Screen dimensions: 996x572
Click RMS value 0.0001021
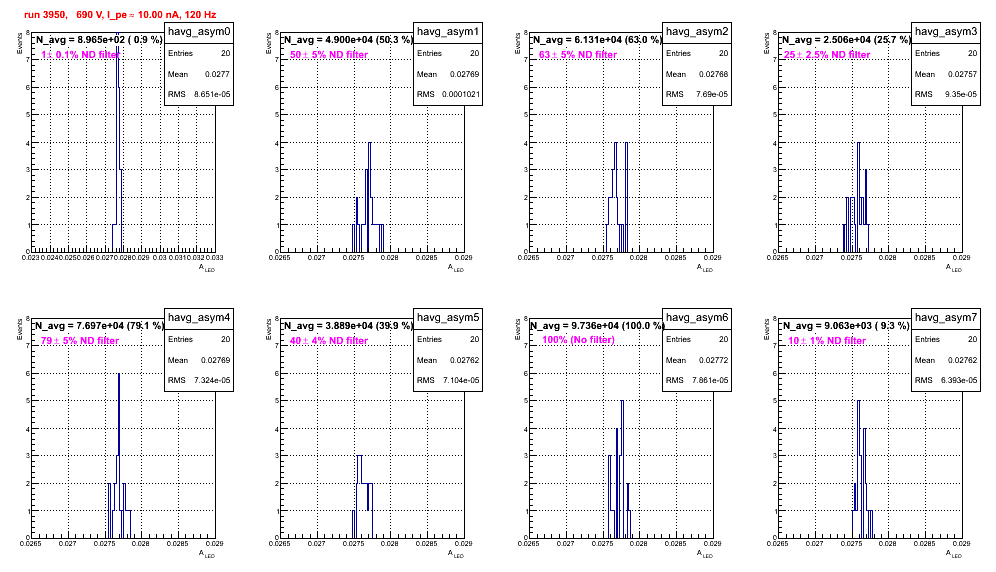coord(462,94)
